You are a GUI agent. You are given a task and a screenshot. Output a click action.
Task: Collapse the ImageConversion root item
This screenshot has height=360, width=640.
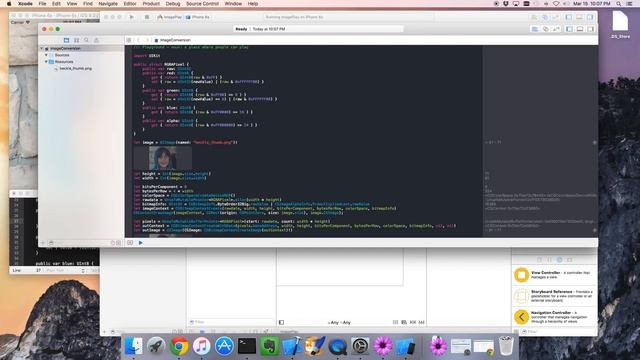[42, 49]
